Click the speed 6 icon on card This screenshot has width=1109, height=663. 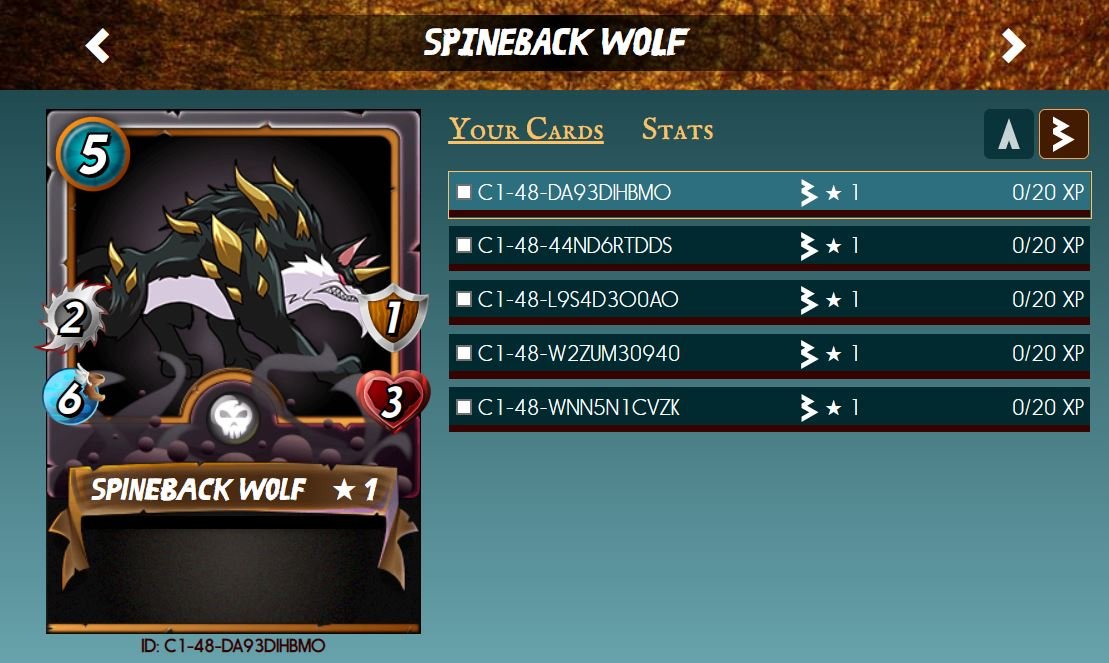click(71, 396)
